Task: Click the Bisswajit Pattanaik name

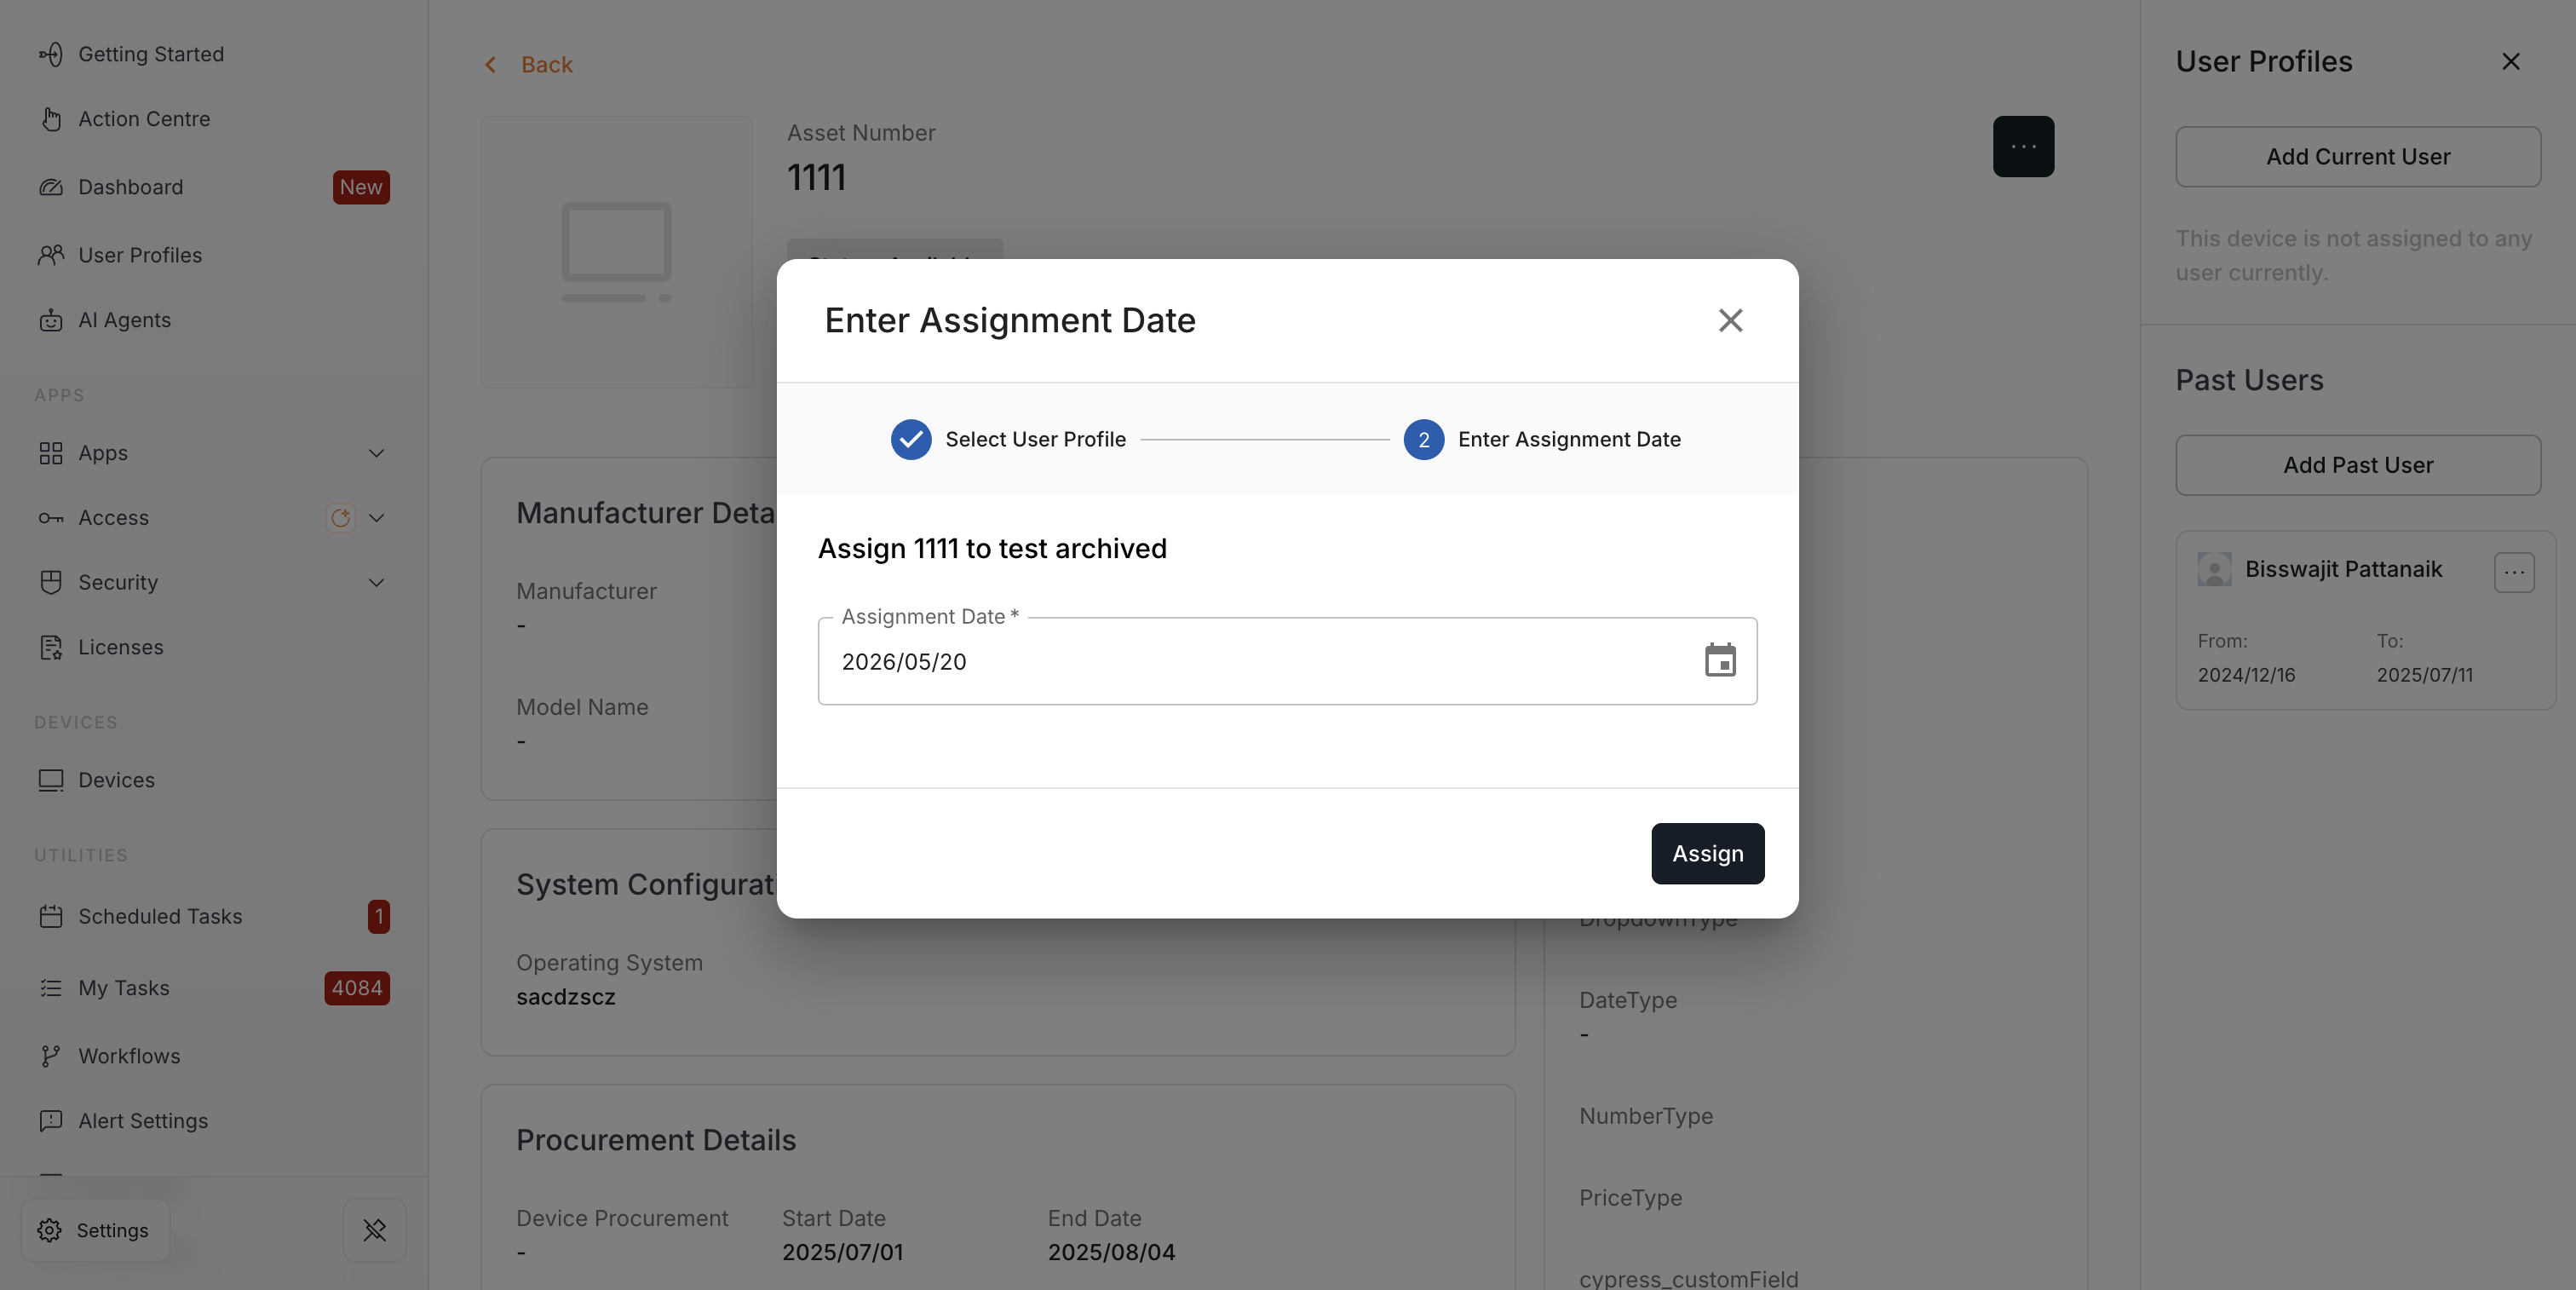Action: coord(2343,569)
